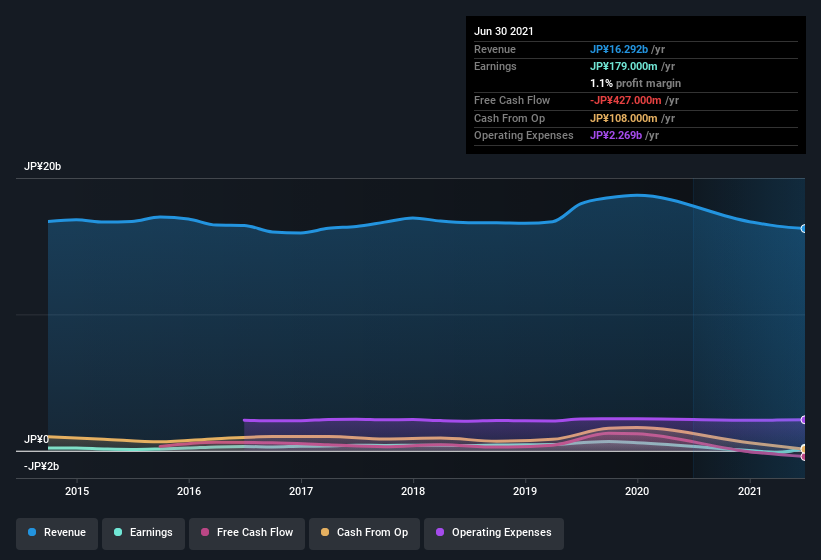Image resolution: width=821 pixels, height=560 pixels.
Task: Click the blue Revenue endpoint marker
Action: tap(804, 229)
